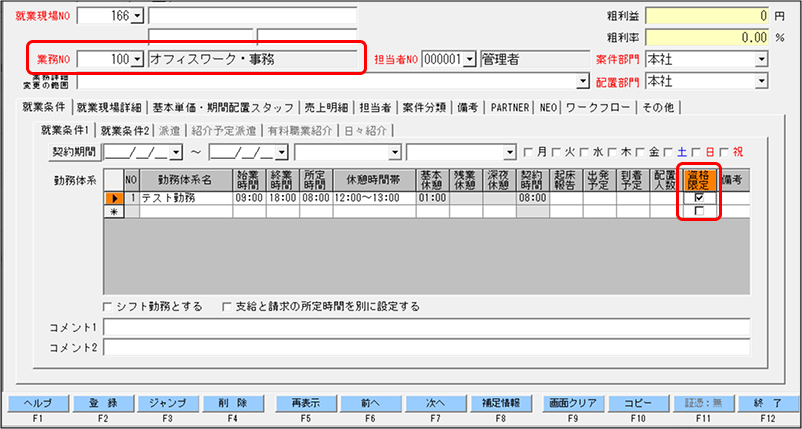Viewport: 802px width, 429px height.
Task: Select the 就業条件1 sub-tab
Action: 64,130
